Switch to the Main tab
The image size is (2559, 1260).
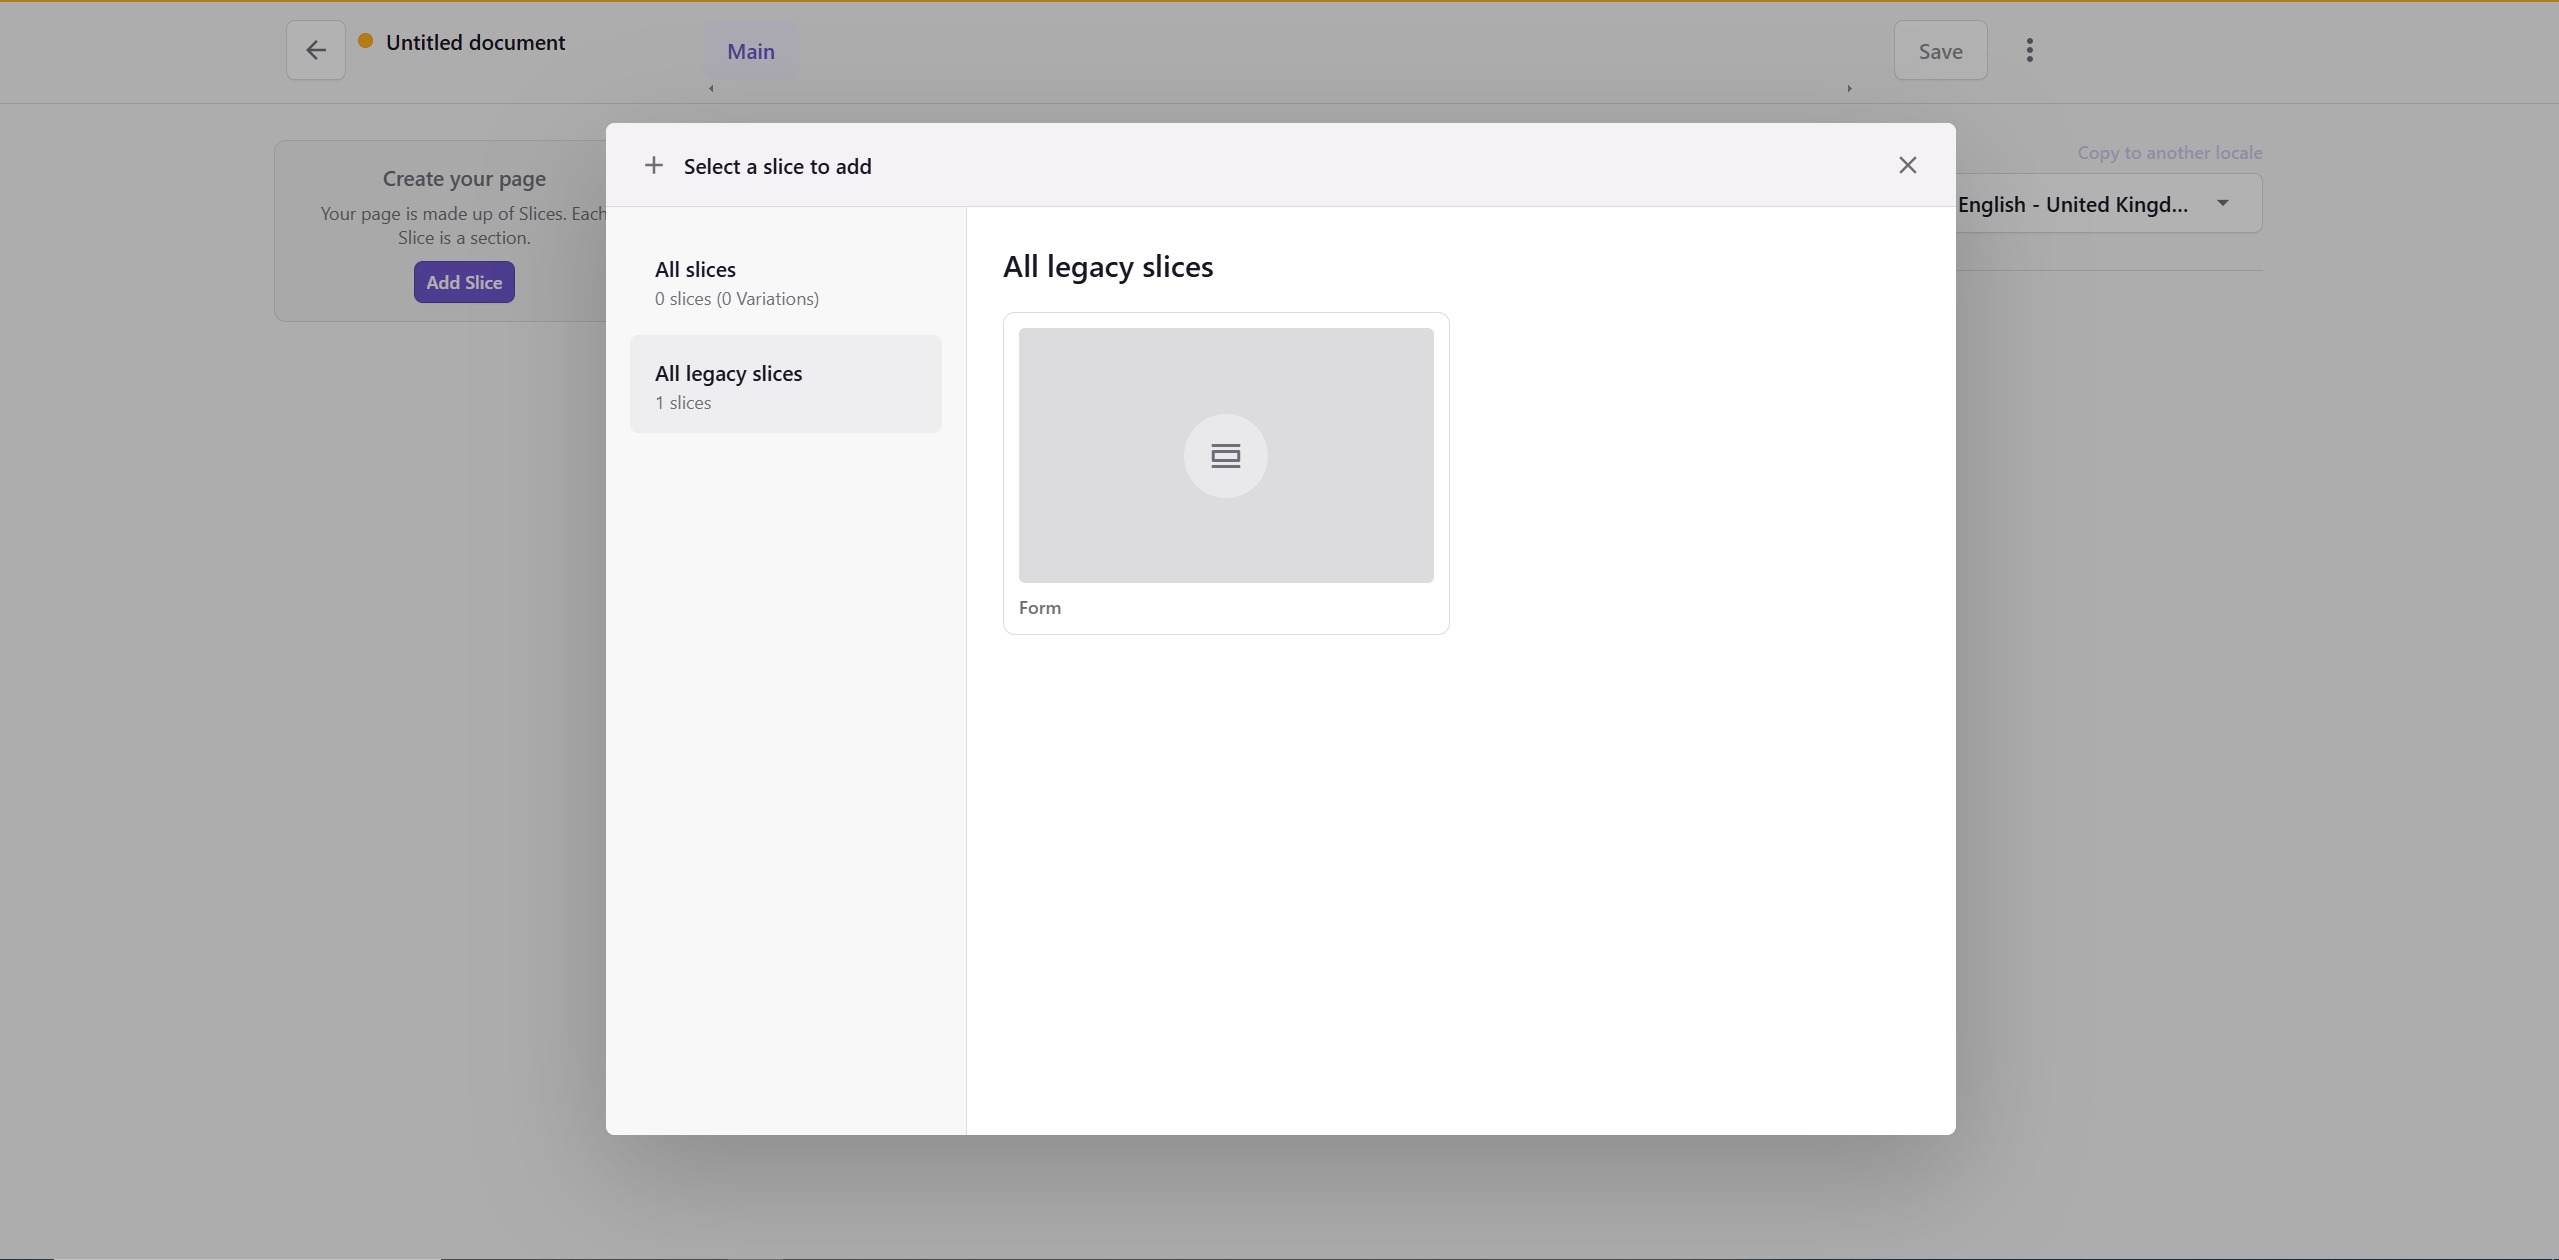(x=750, y=51)
